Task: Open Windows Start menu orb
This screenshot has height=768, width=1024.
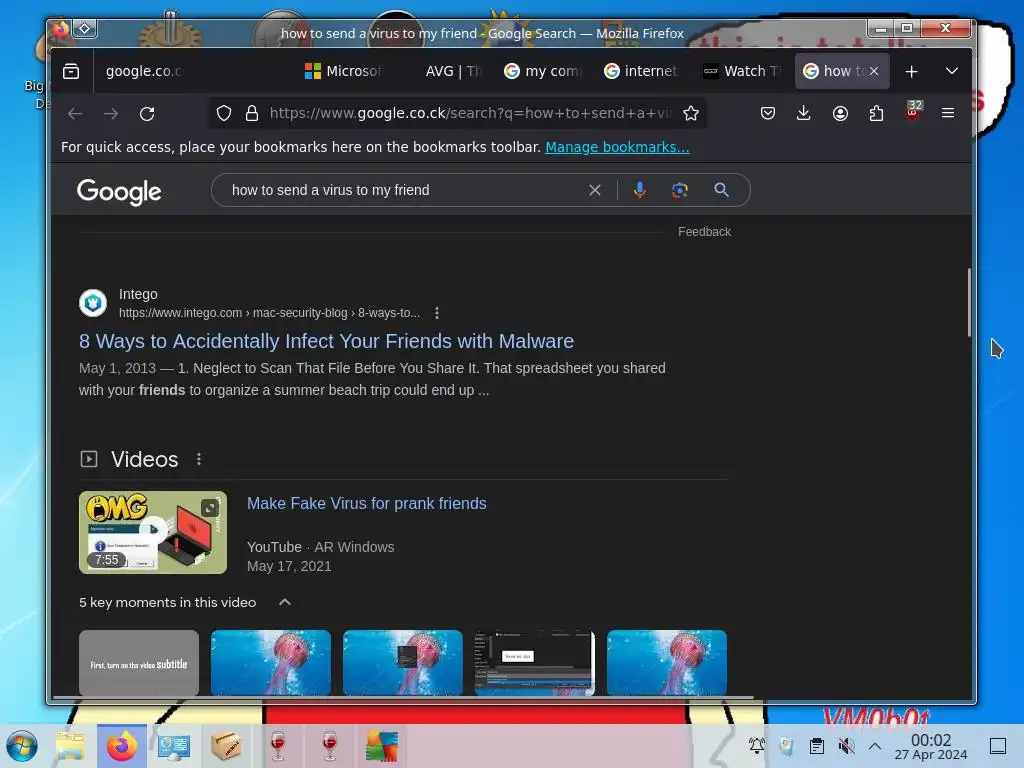Action: point(22,746)
